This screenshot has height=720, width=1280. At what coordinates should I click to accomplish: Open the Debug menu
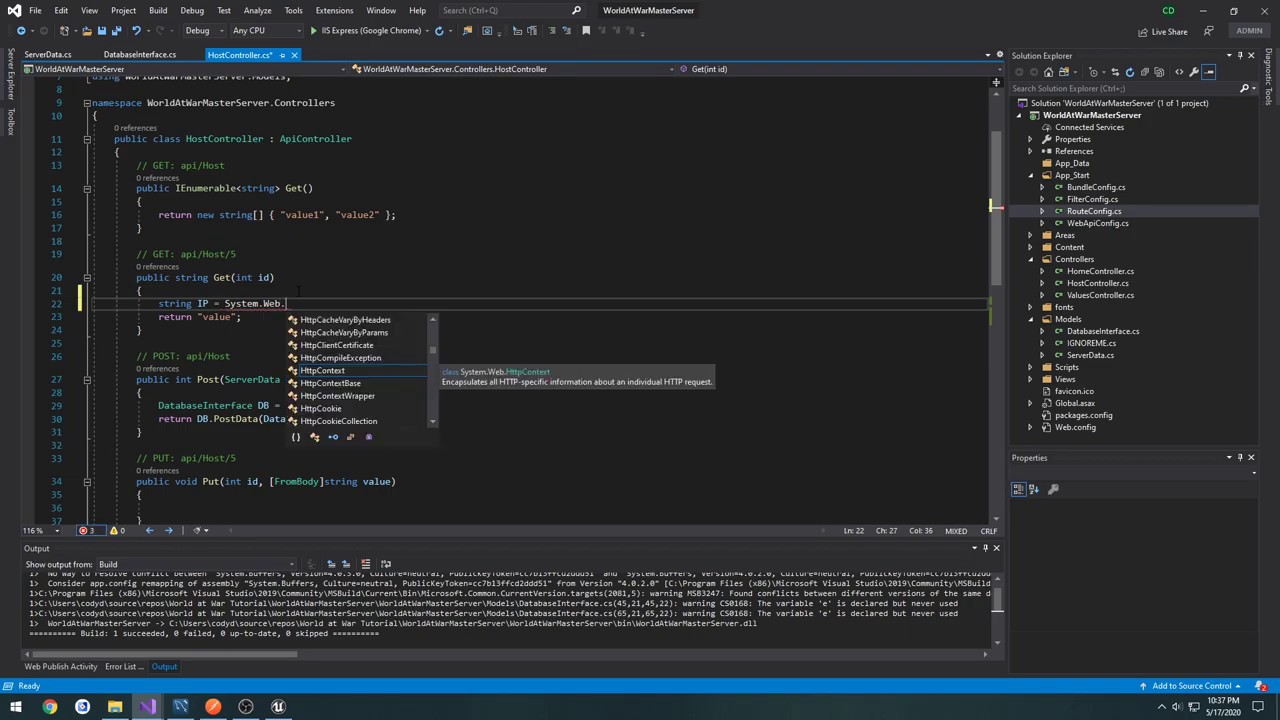point(192,10)
